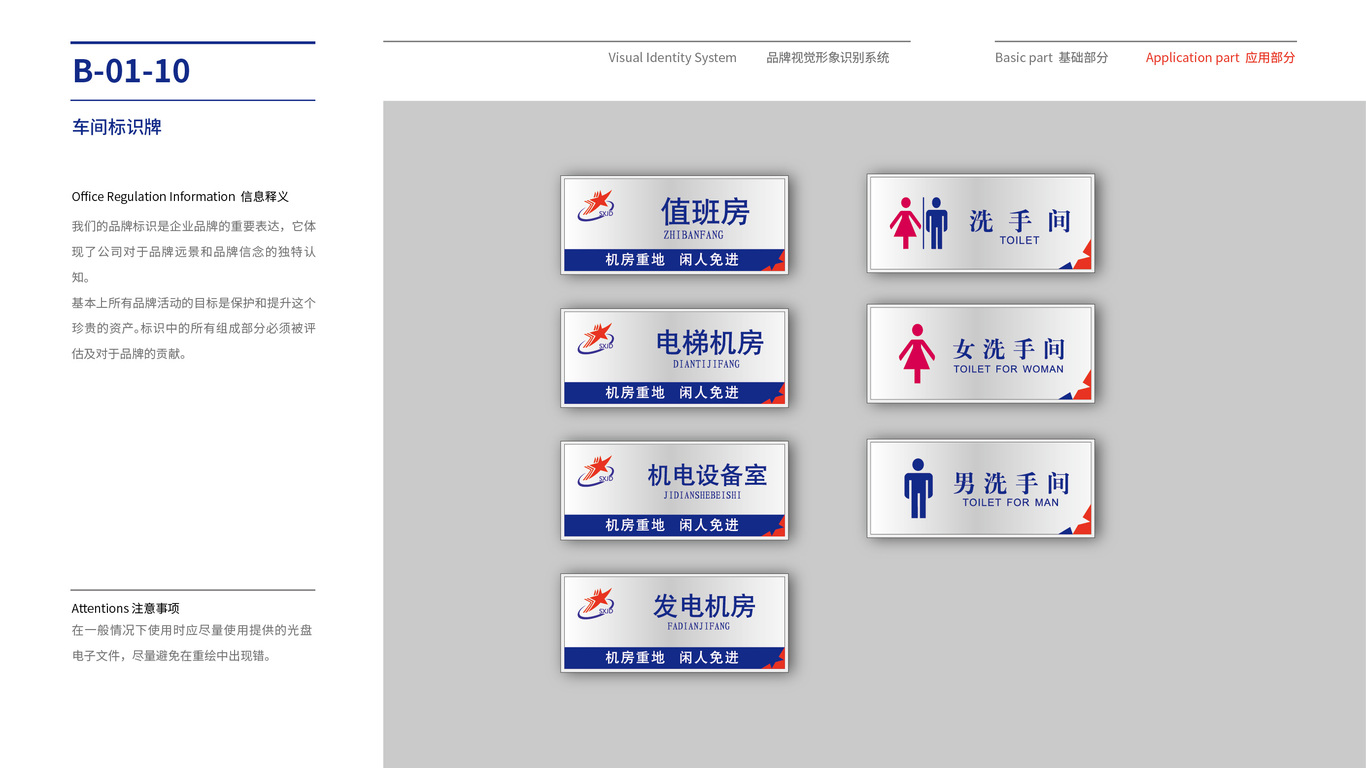
Task: Click the male figure on 男洗手间 sign
Action: click(x=918, y=488)
